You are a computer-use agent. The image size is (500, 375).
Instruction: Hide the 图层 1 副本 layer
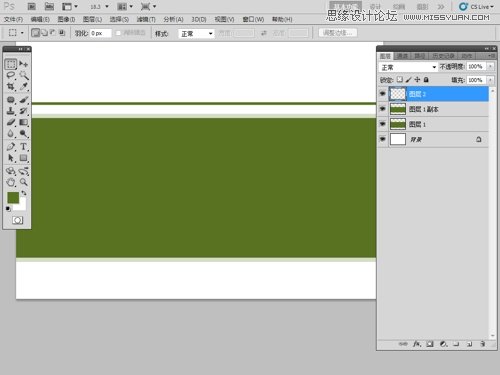[382, 109]
